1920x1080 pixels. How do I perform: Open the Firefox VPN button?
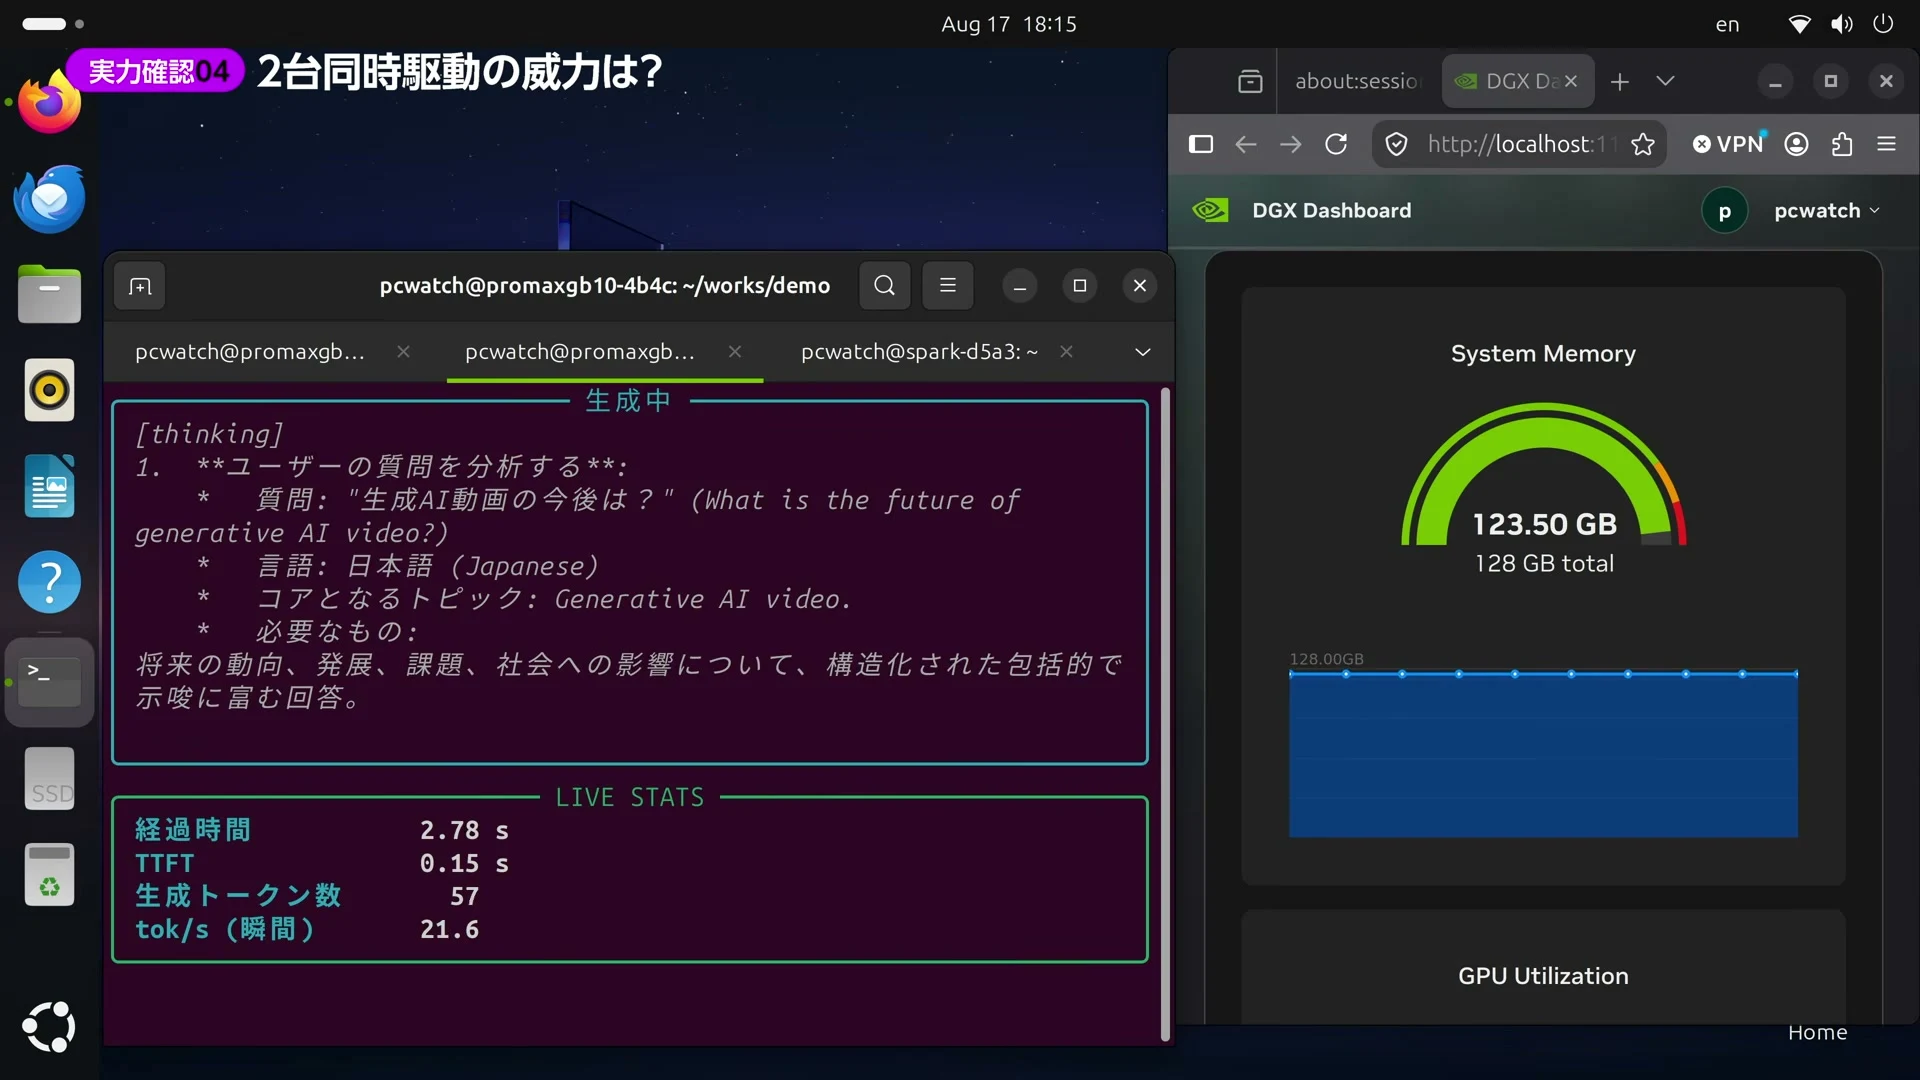tap(1728, 144)
